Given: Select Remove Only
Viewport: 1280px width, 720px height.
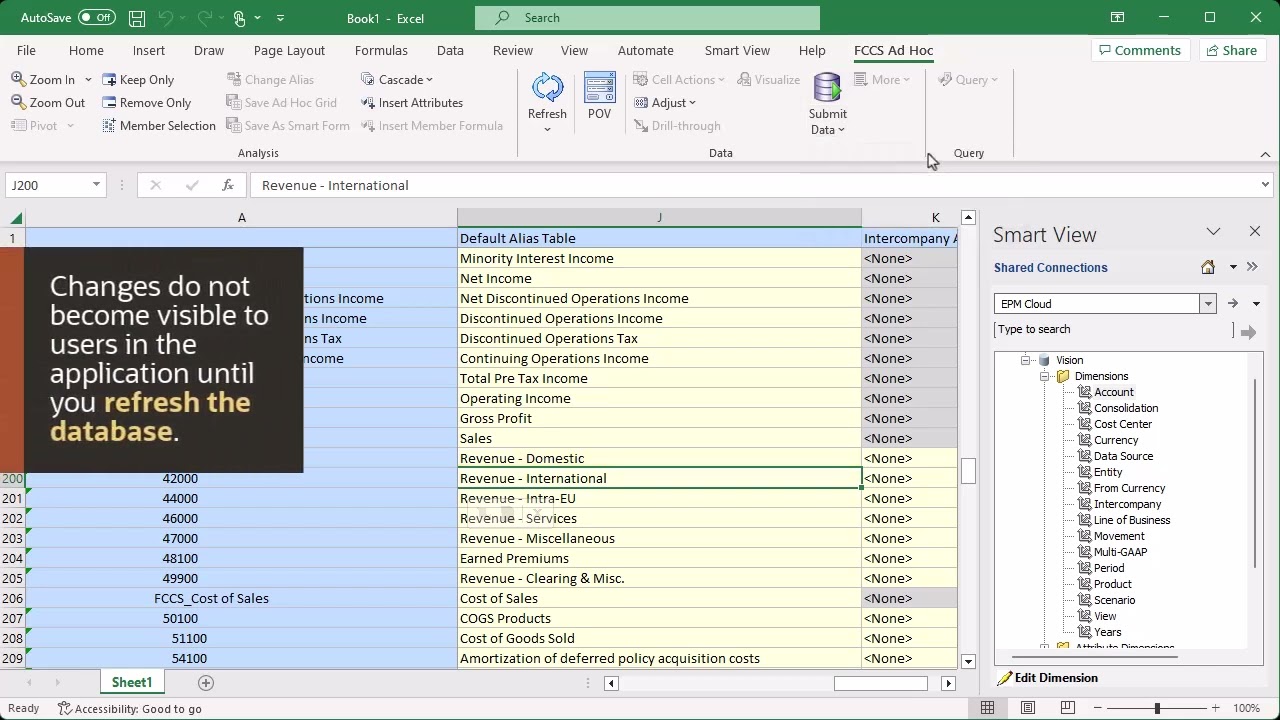Looking at the screenshot, I should [146, 103].
